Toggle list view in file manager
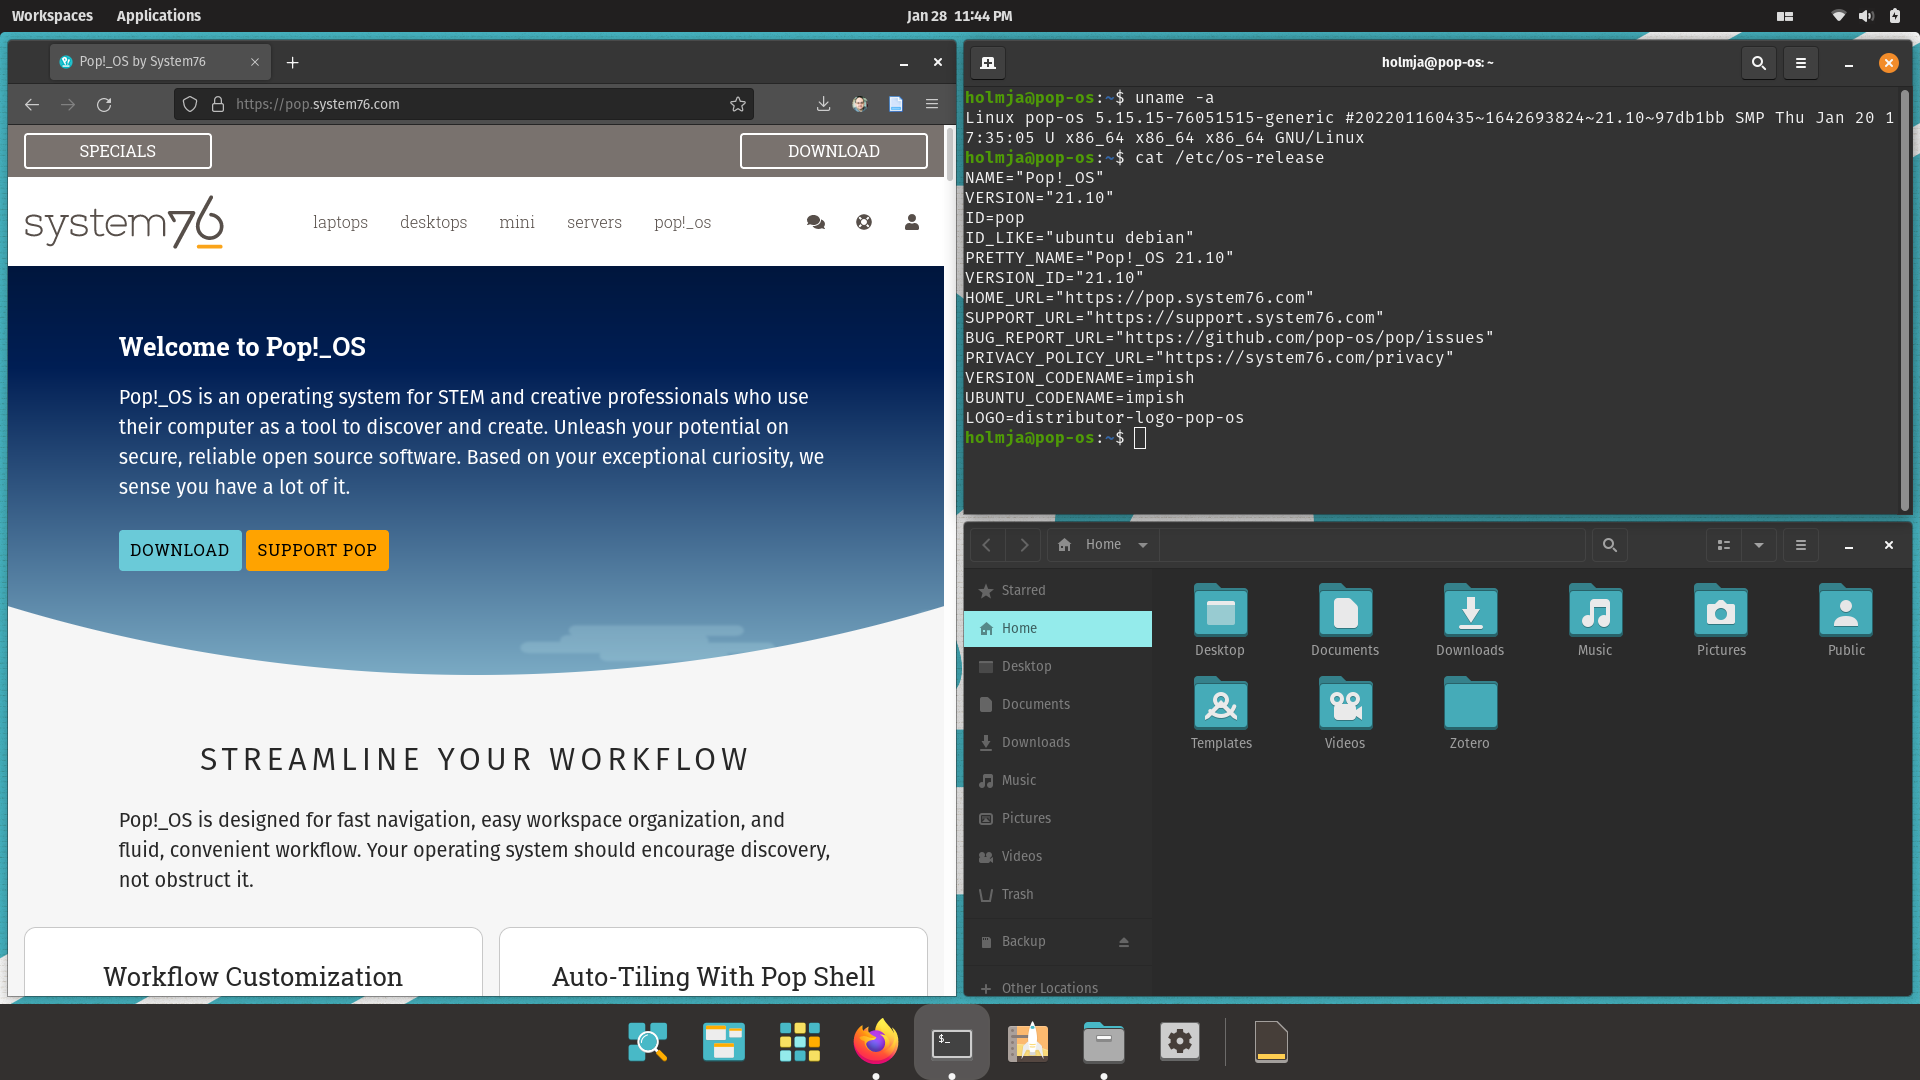This screenshot has width=1920, height=1080. pos(1724,545)
